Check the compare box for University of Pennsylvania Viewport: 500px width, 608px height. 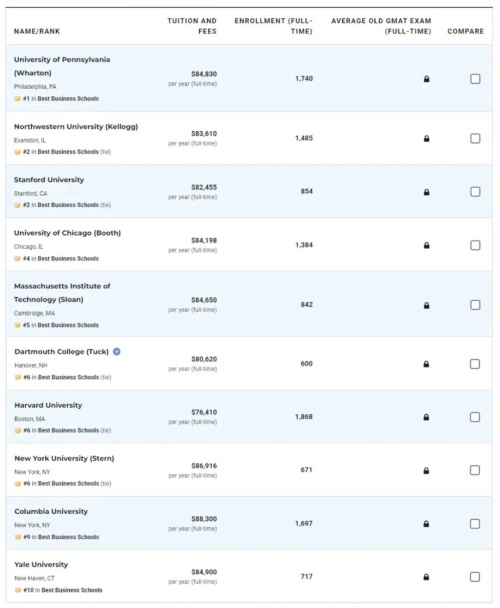(x=475, y=79)
